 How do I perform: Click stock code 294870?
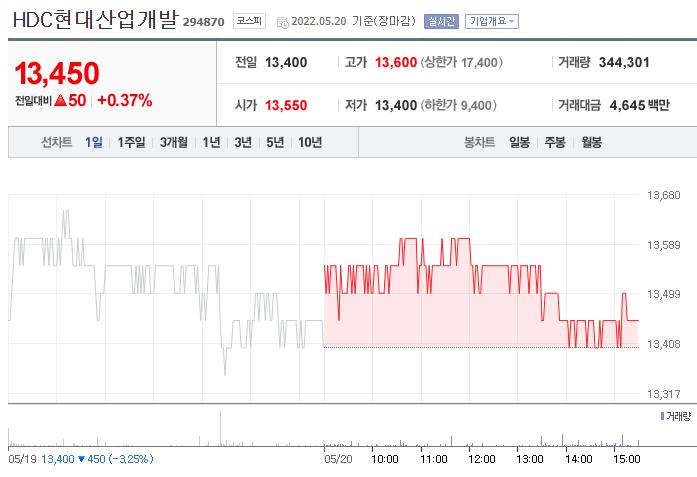click(x=204, y=22)
